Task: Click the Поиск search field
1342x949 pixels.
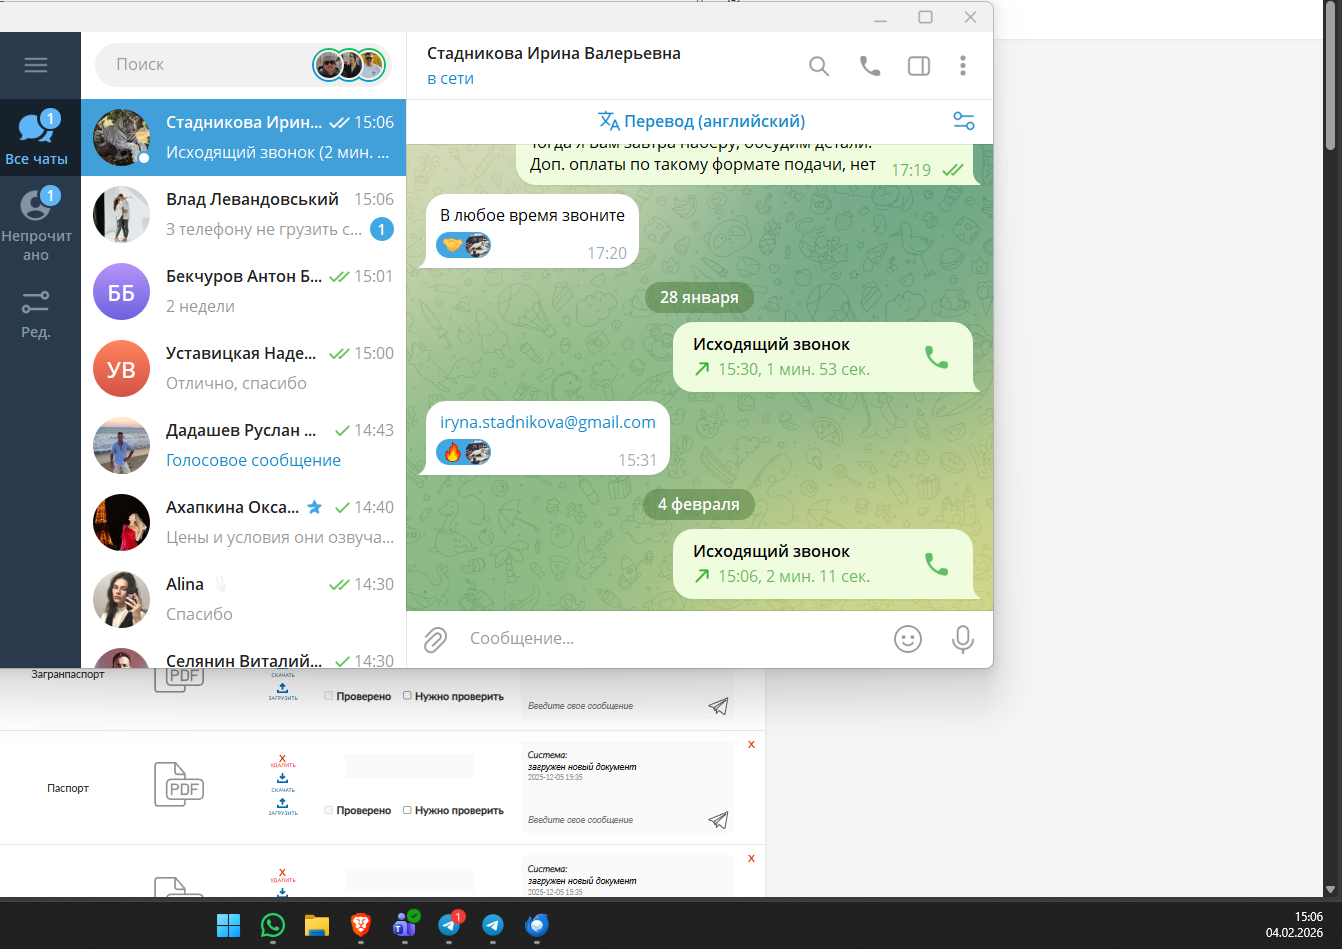Action: pos(210,64)
